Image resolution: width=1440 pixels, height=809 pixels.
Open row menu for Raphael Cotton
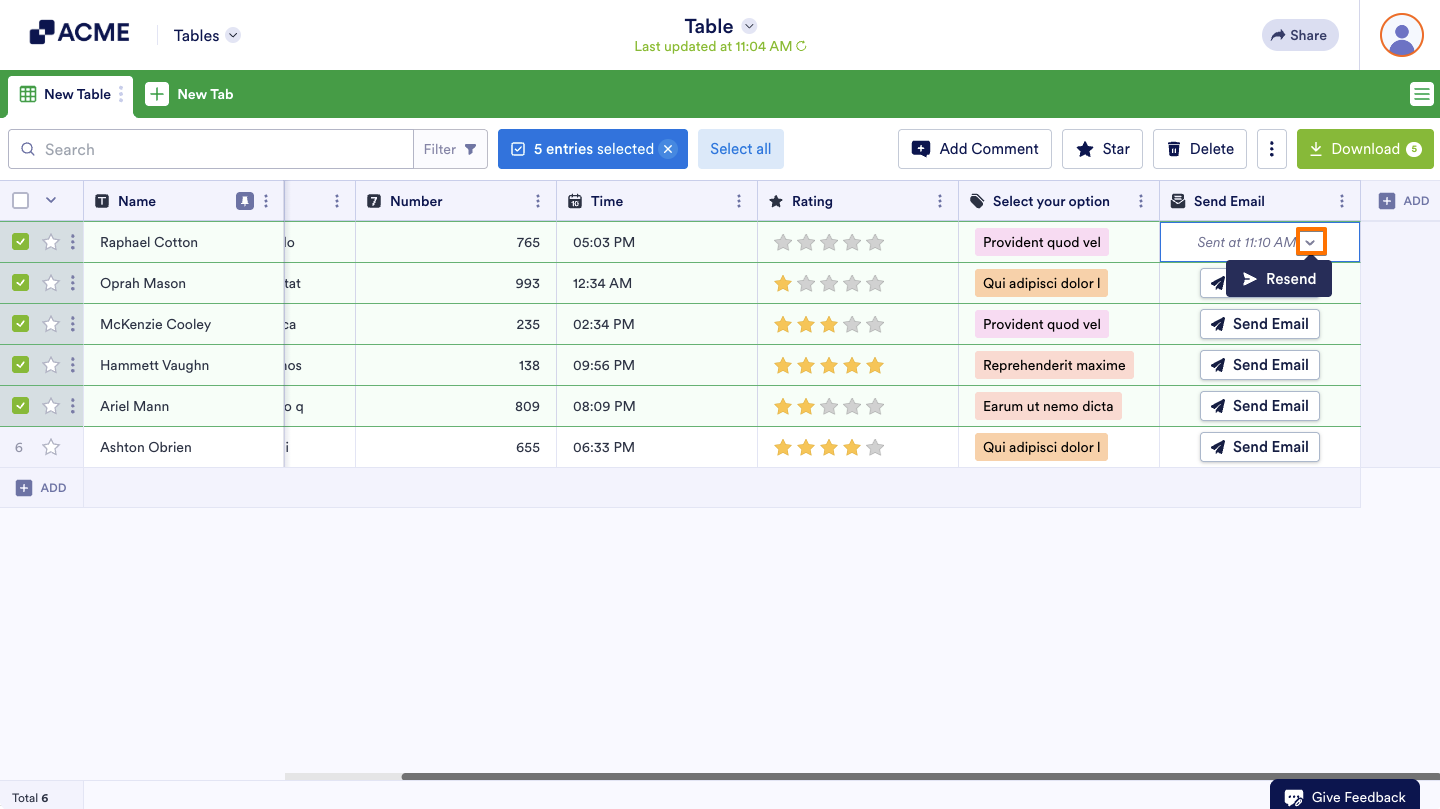tap(72, 242)
